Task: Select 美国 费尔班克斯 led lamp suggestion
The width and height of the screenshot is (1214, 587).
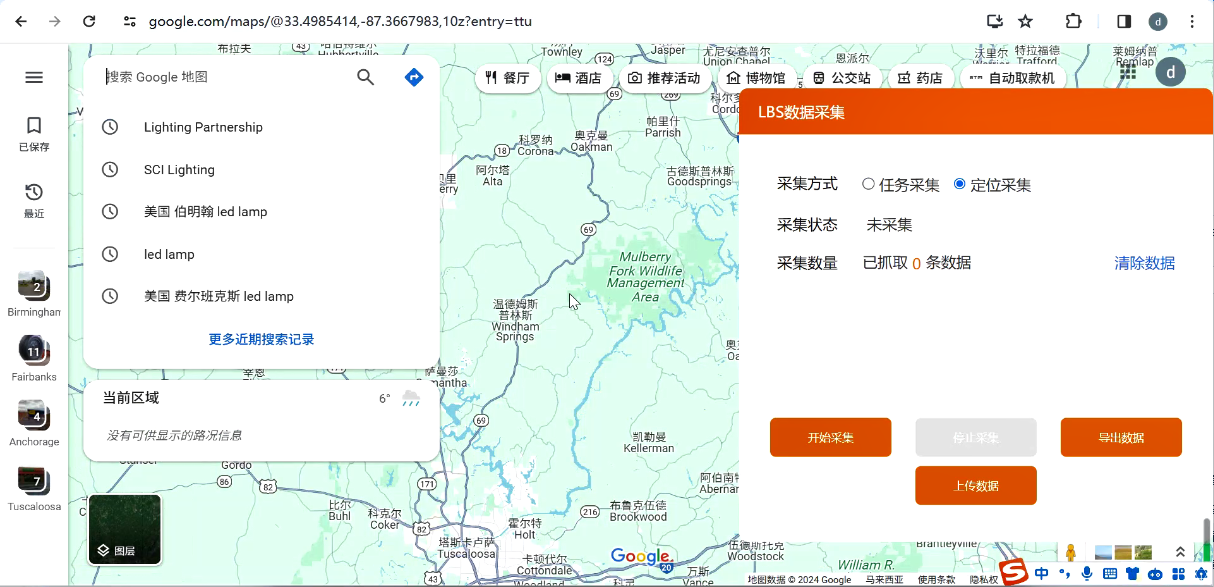Action: (x=262, y=297)
